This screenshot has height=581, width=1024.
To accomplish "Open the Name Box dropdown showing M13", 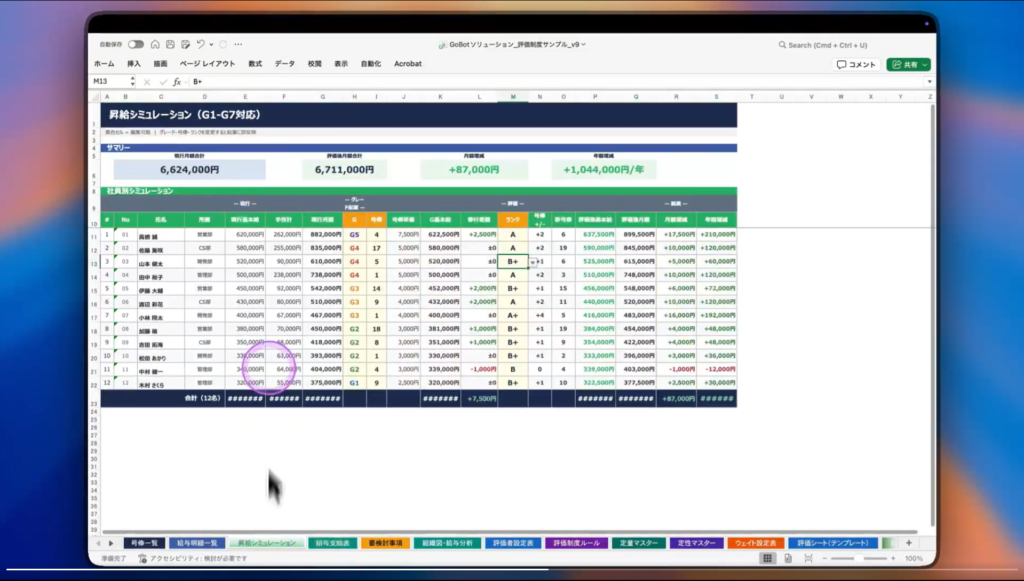I will click(x=131, y=81).
